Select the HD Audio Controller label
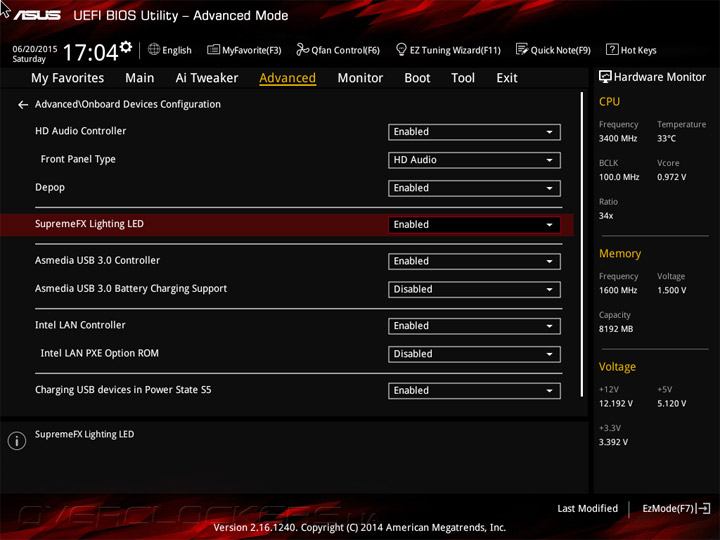720x540 pixels. tap(80, 131)
